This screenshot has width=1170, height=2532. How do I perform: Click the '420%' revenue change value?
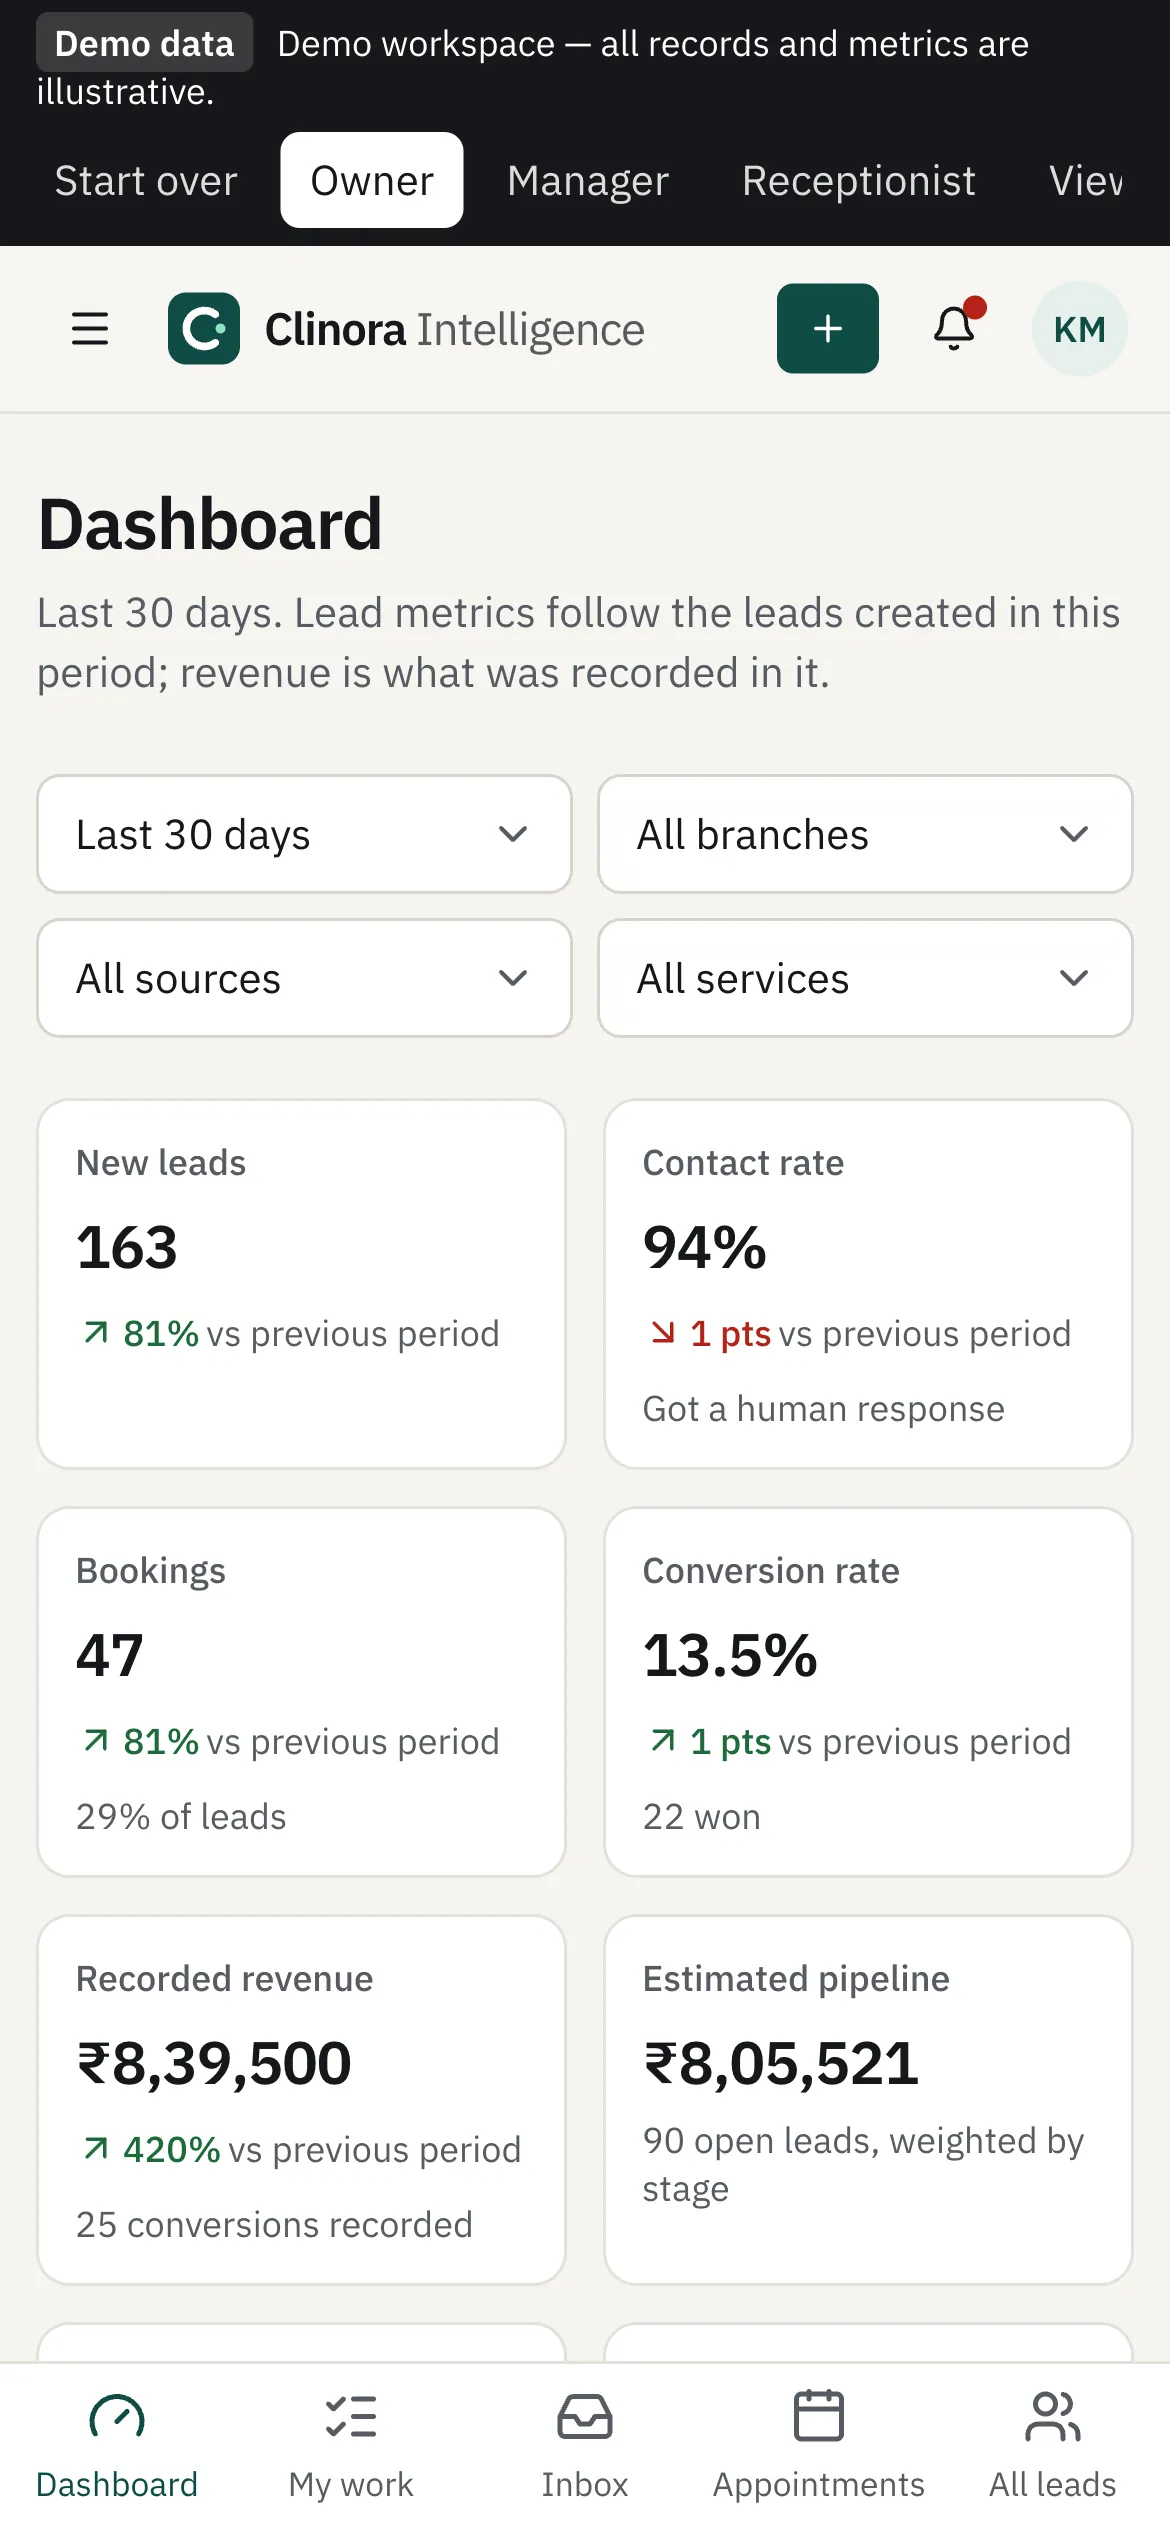click(x=171, y=2149)
